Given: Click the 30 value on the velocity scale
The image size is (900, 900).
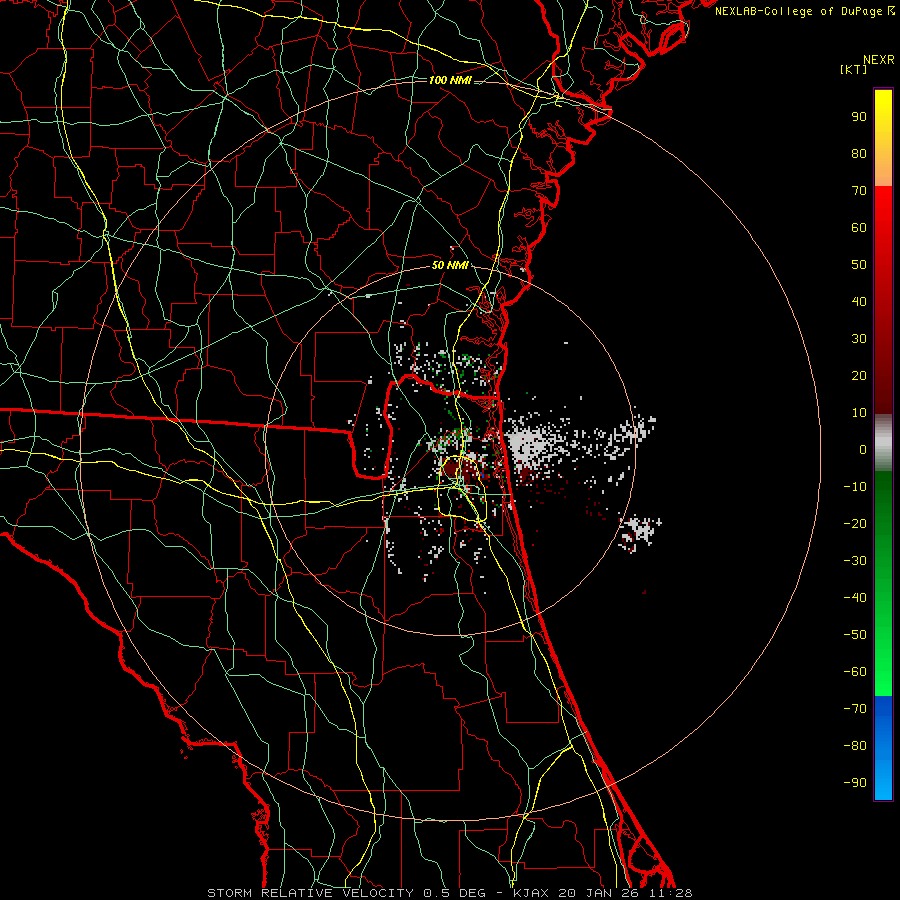Looking at the screenshot, I should pos(859,339).
